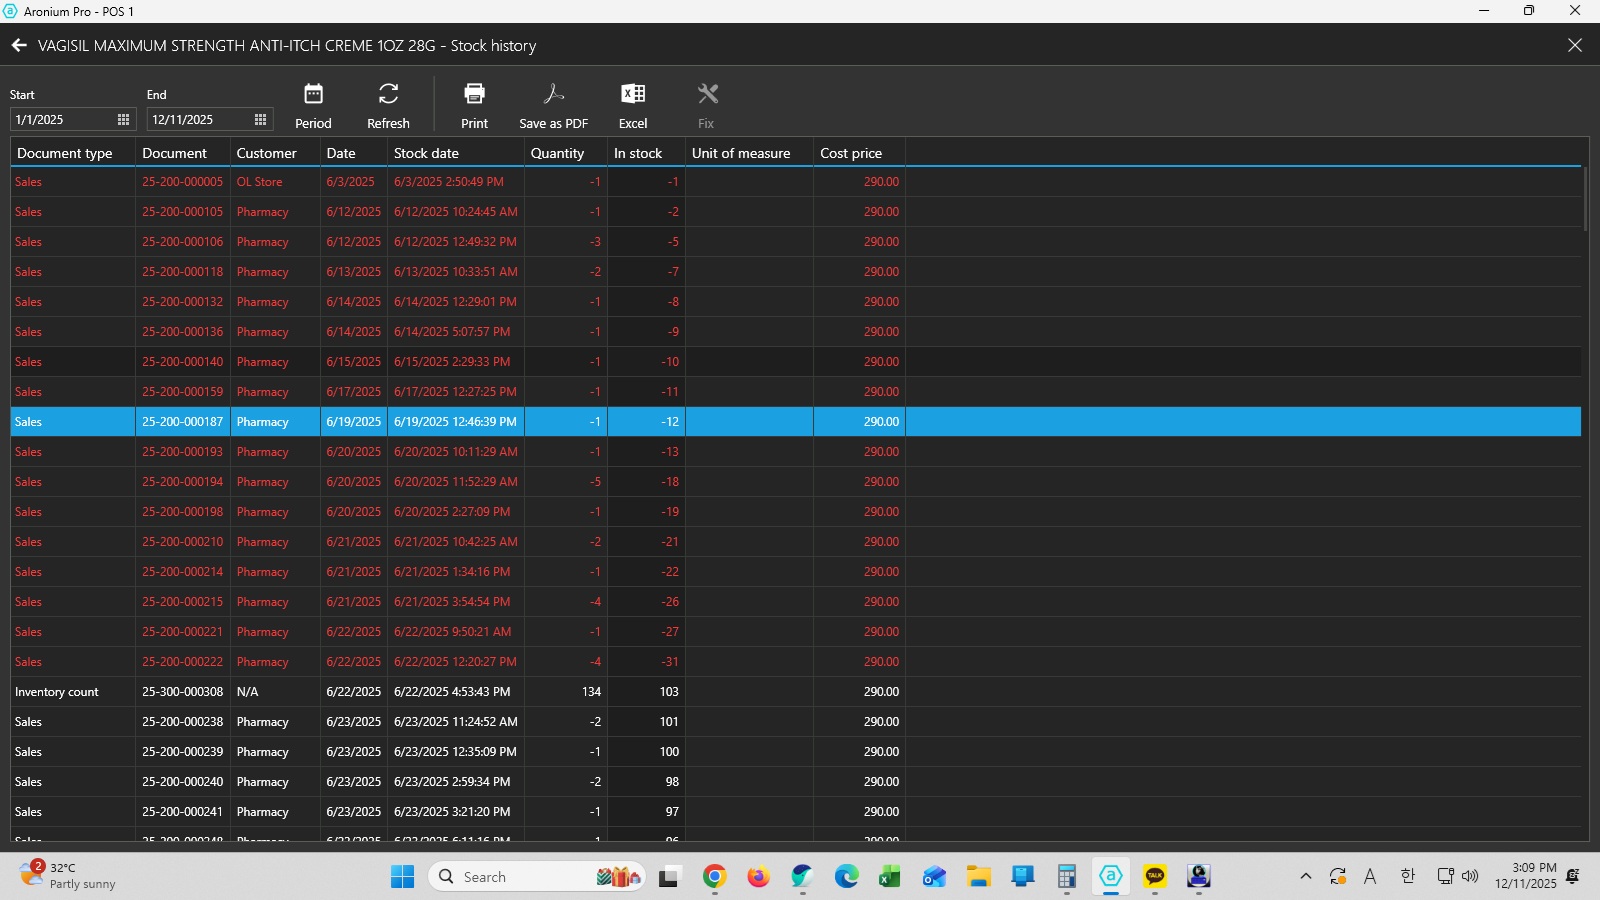Sort by the Document type column header
The image size is (1600, 900).
pyautogui.click(x=65, y=153)
